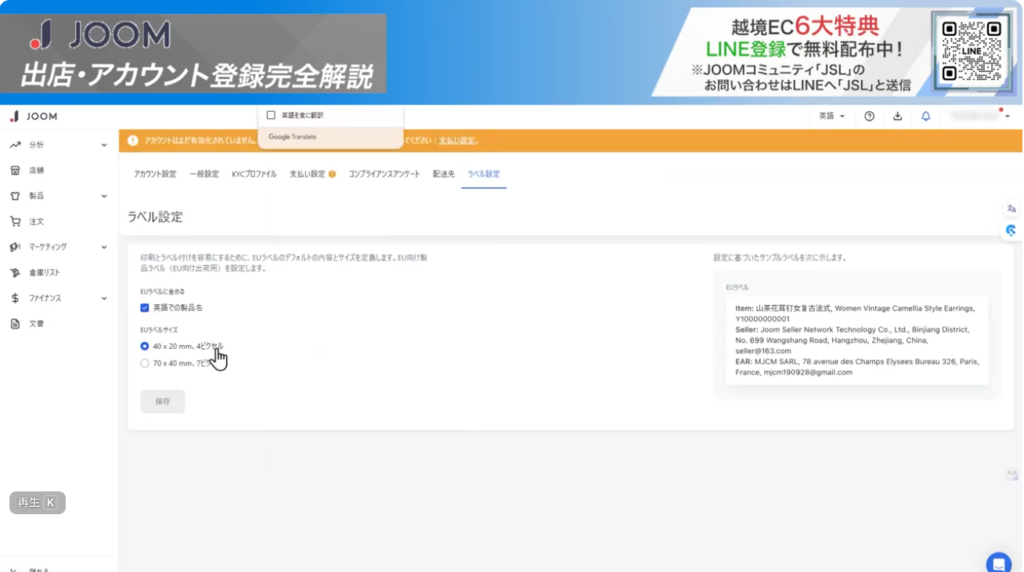This screenshot has width=1024, height=572.
Task: Open the 支払い設定 tab
Action: tap(307, 174)
